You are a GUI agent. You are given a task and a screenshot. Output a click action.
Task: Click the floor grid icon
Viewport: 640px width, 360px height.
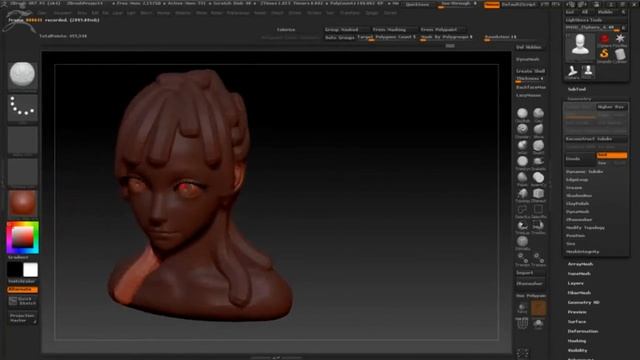[x=522, y=324]
